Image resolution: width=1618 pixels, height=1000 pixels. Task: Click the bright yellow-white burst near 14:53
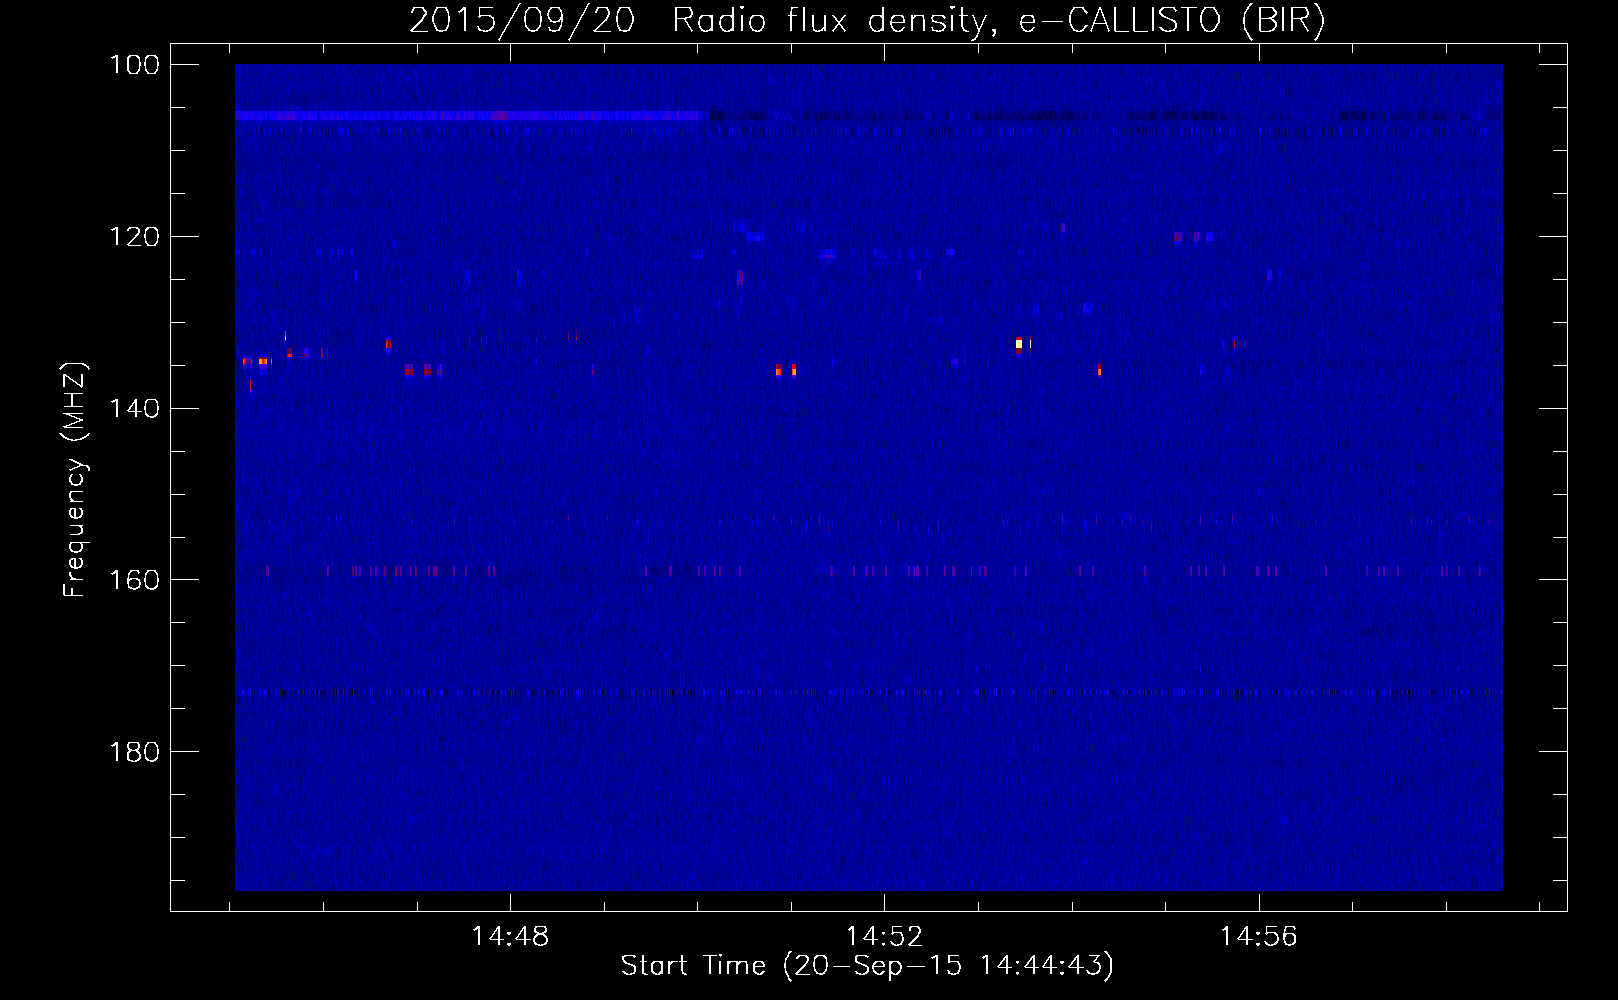pyautogui.click(x=1019, y=344)
